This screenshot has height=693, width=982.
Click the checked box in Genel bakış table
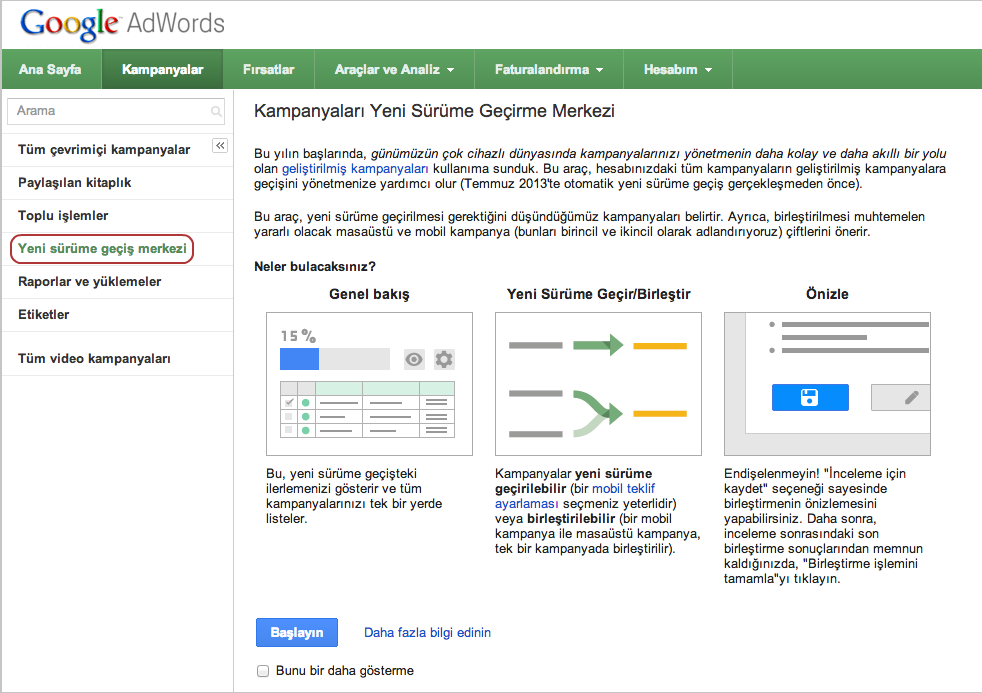[289, 402]
